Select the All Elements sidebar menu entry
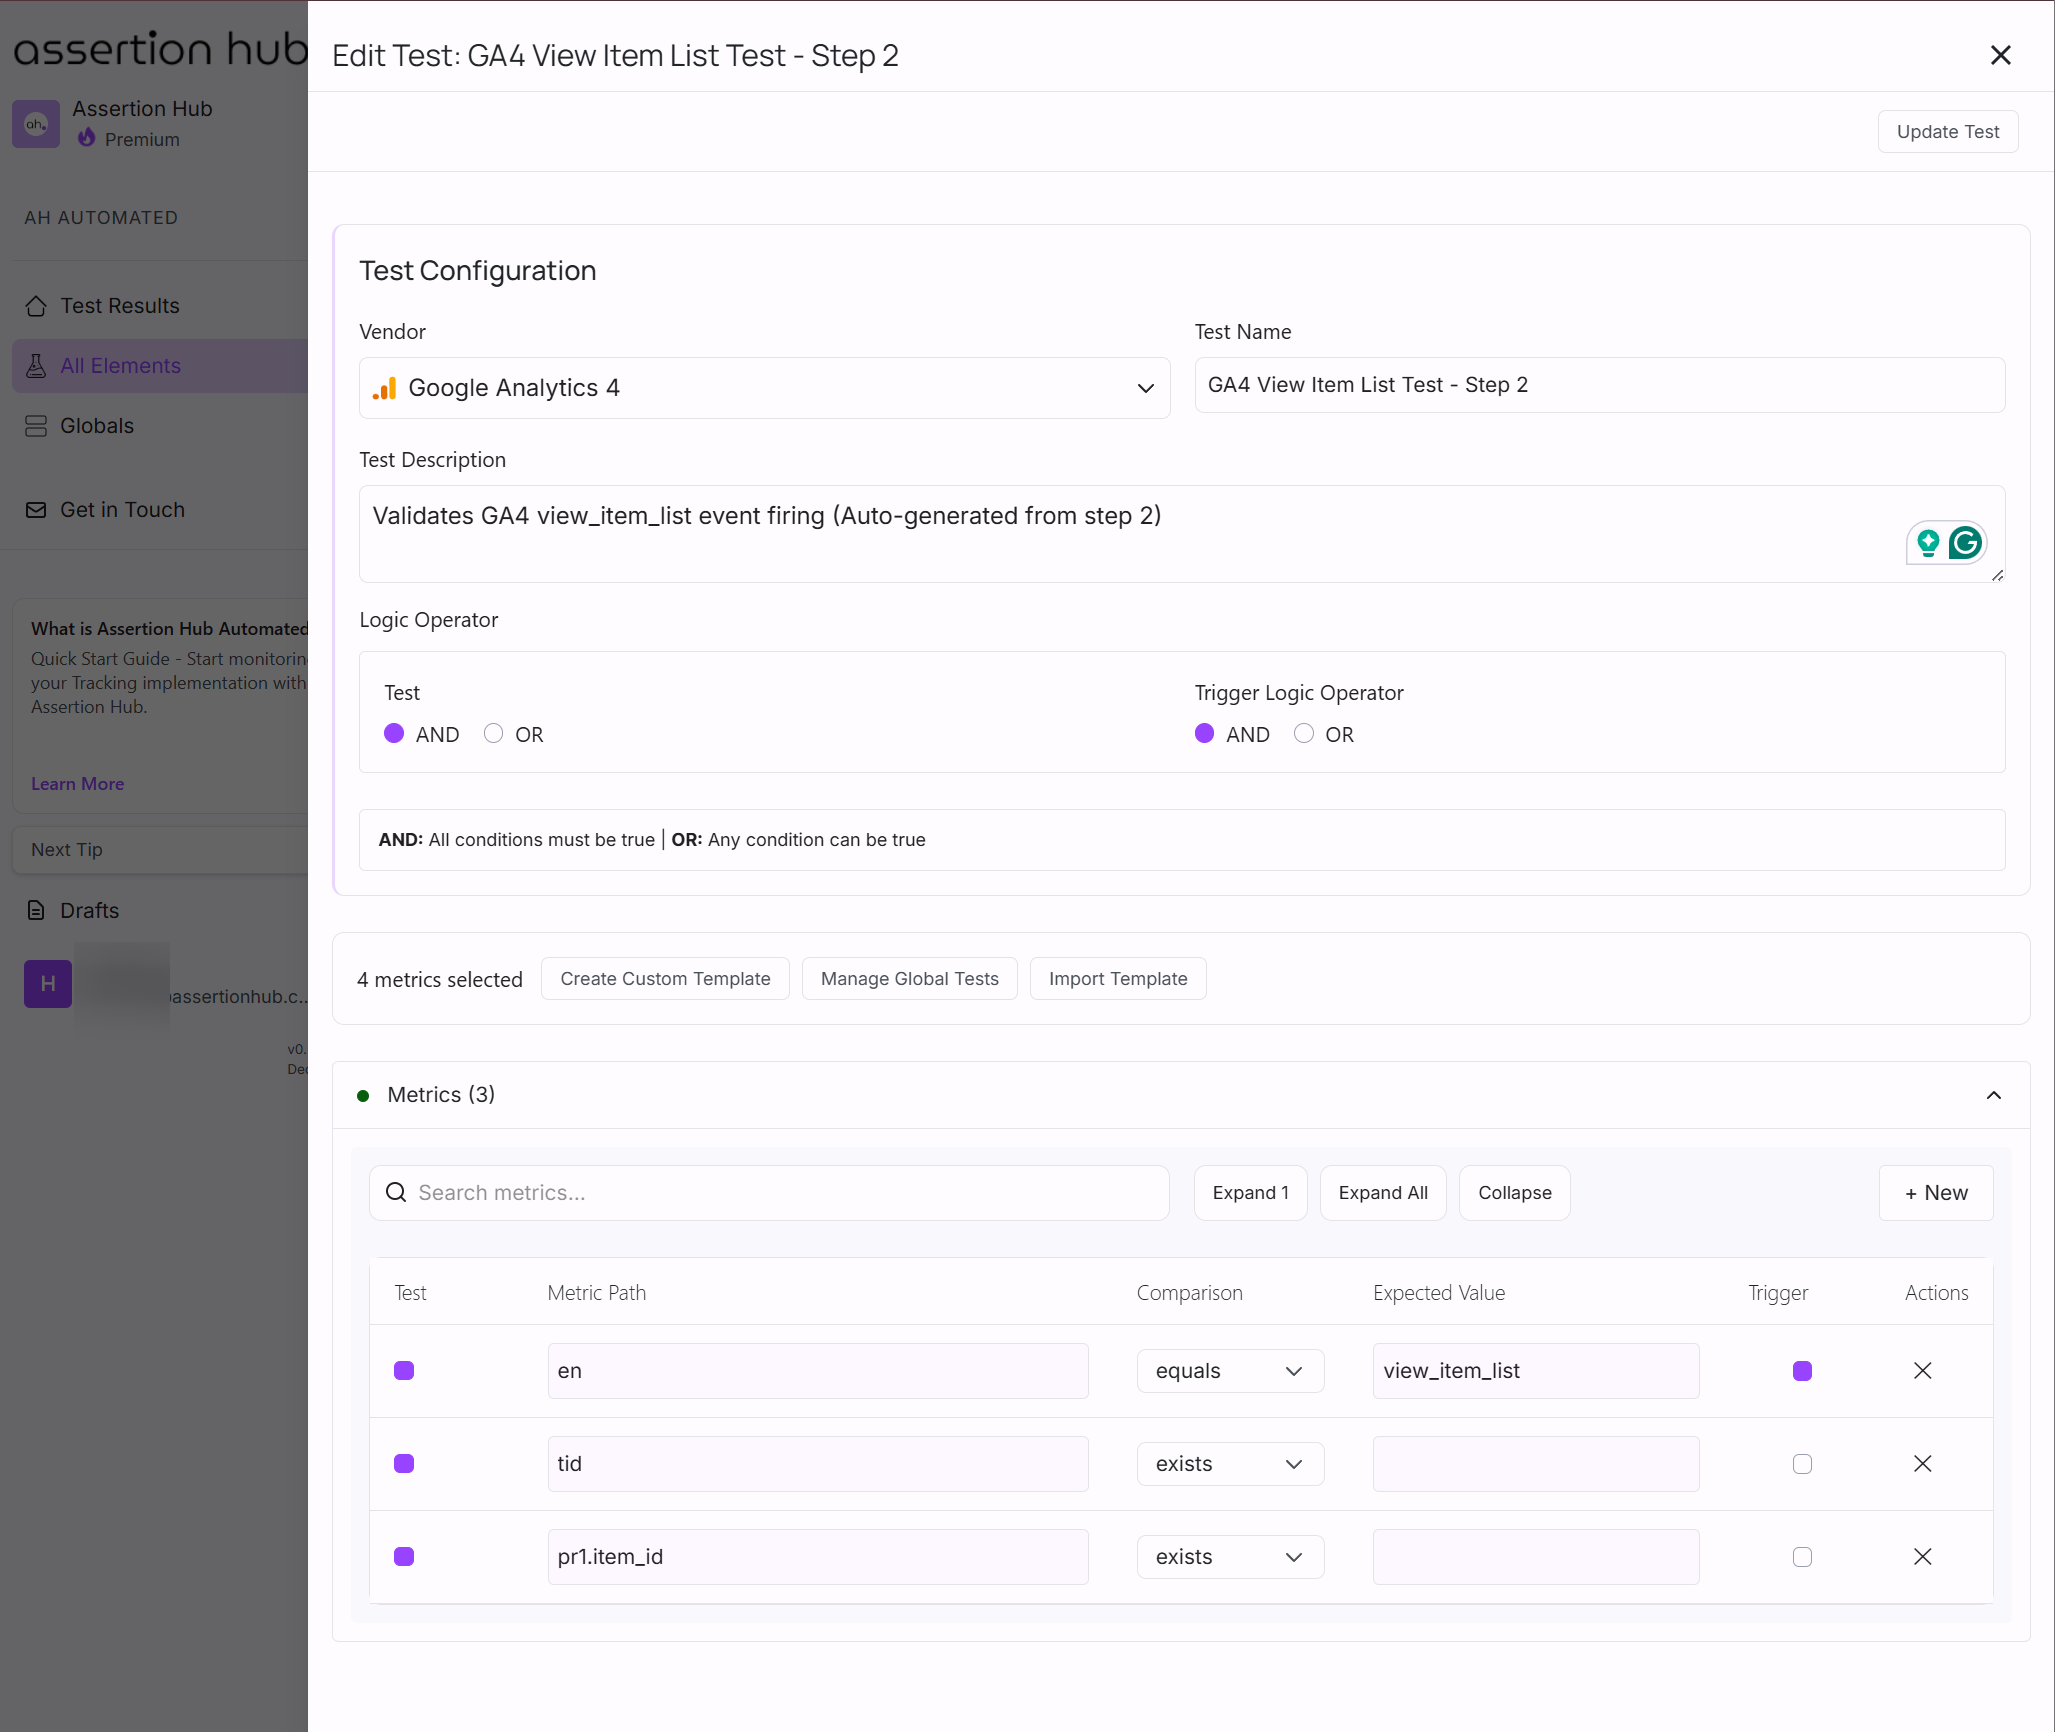This screenshot has width=2055, height=1732. coord(120,366)
